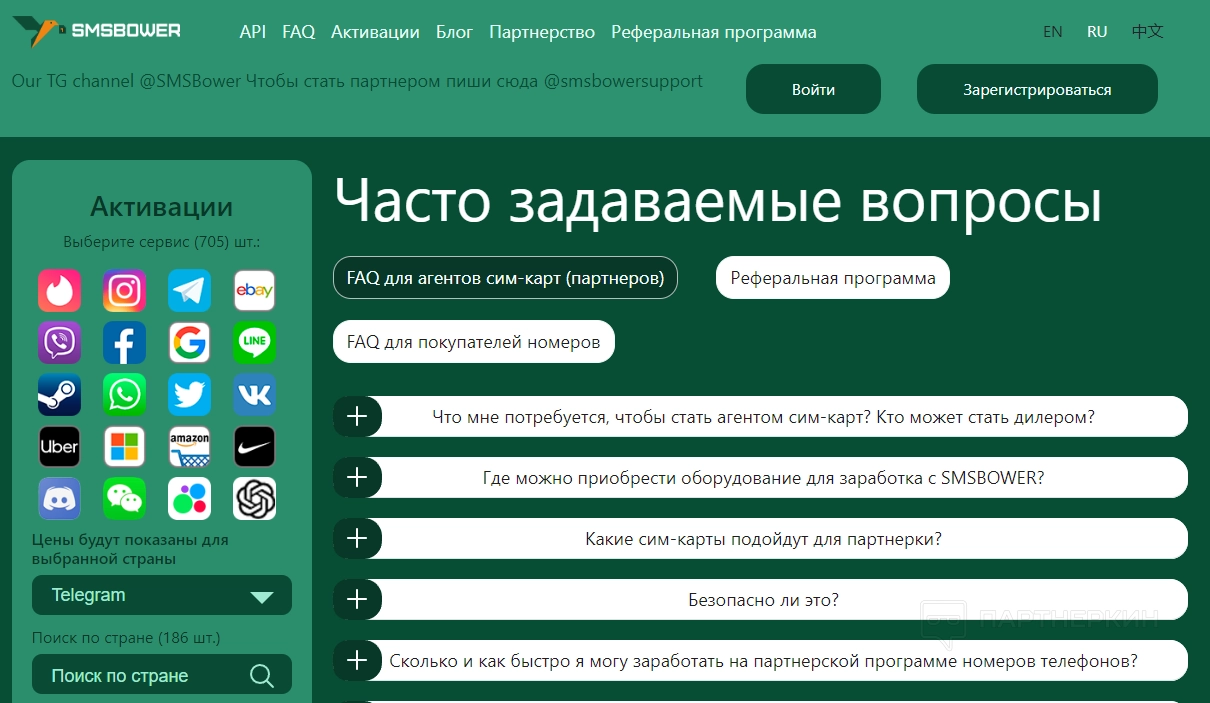Click the SMSBOWER logo
The height and width of the screenshot is (703, 1210).
point(97,31)
